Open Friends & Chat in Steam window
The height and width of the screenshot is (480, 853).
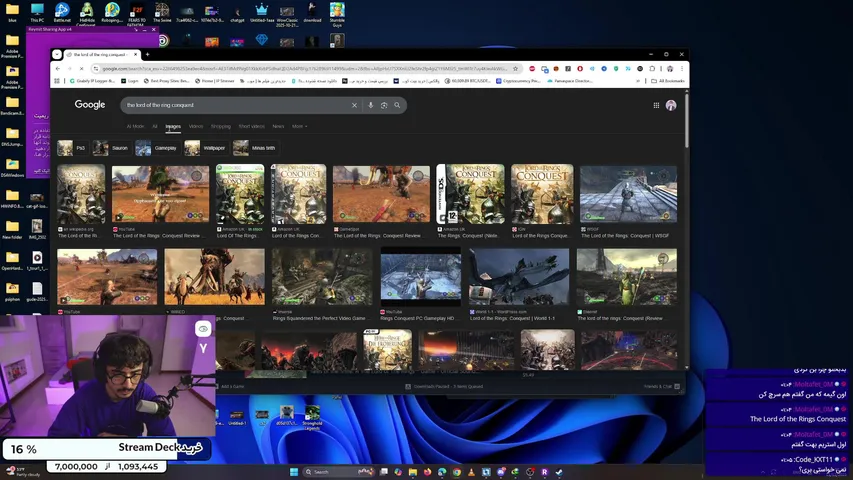(661, 386)
